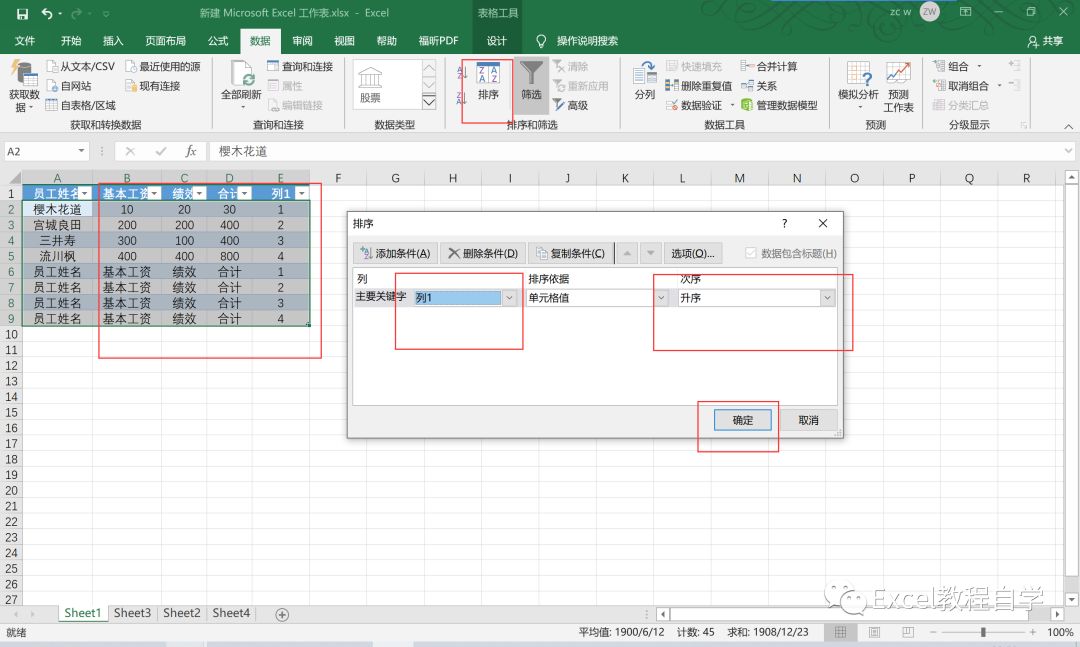Click Sort dialog help question mark

coord(784,223)
